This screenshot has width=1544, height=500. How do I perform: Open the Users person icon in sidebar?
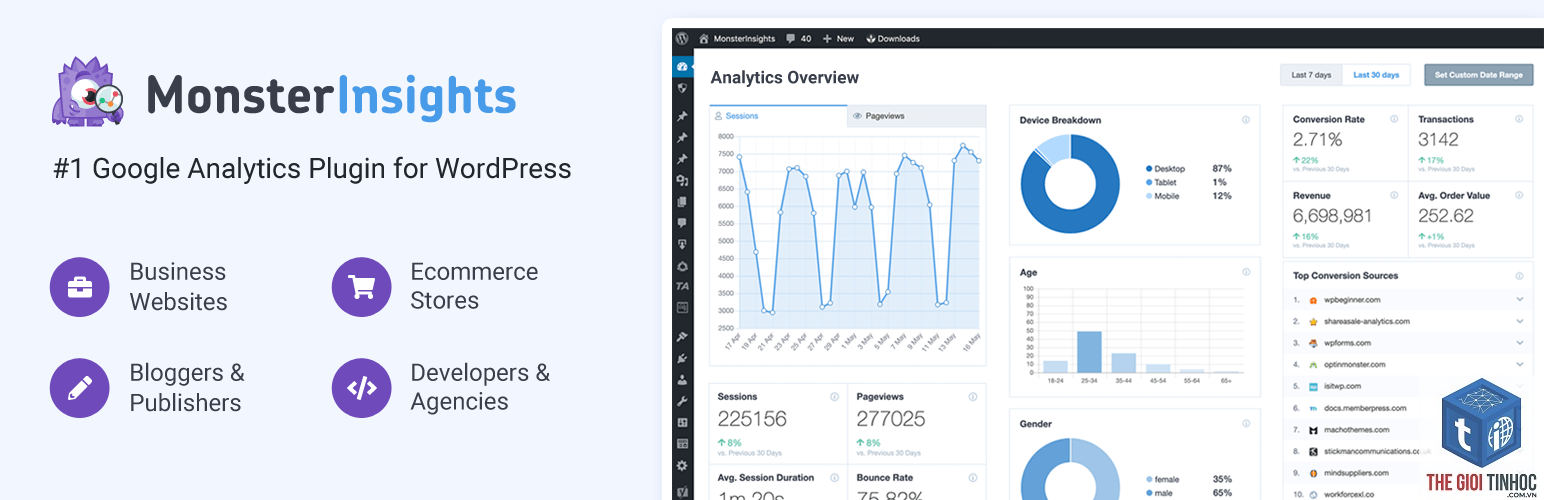click(x=682, y=380)
